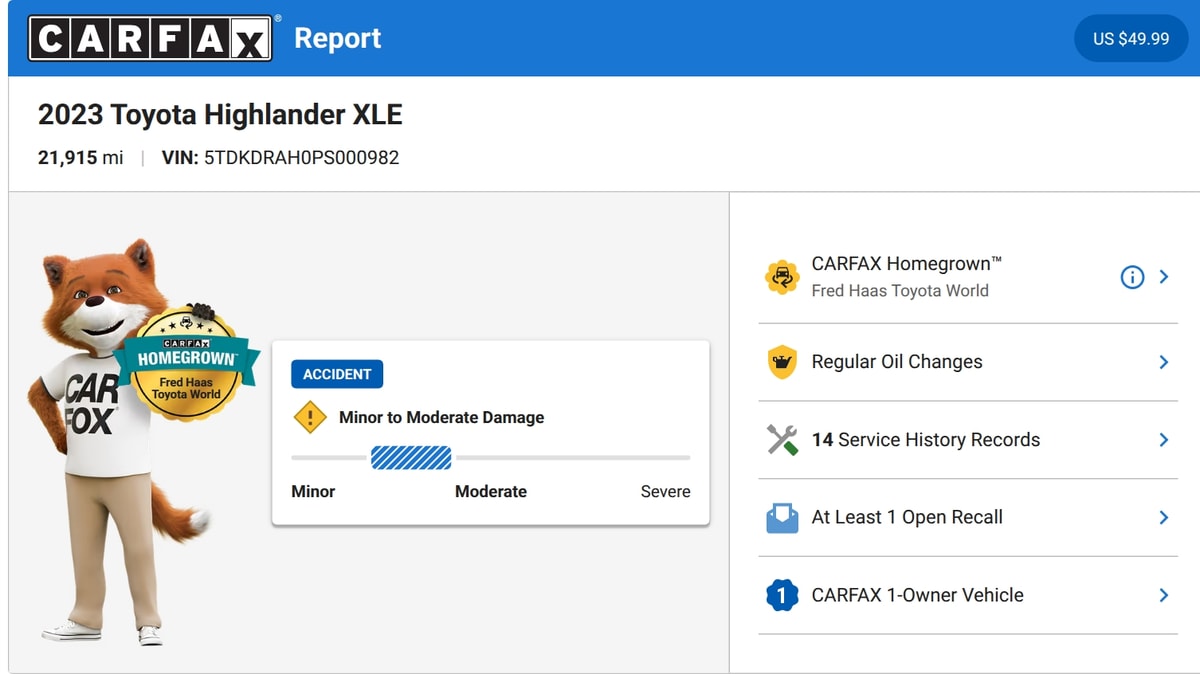Open the CARFAX Homegrown info icon
The height and width of the screenshot is (674, 1200).
pos(1132,277)
